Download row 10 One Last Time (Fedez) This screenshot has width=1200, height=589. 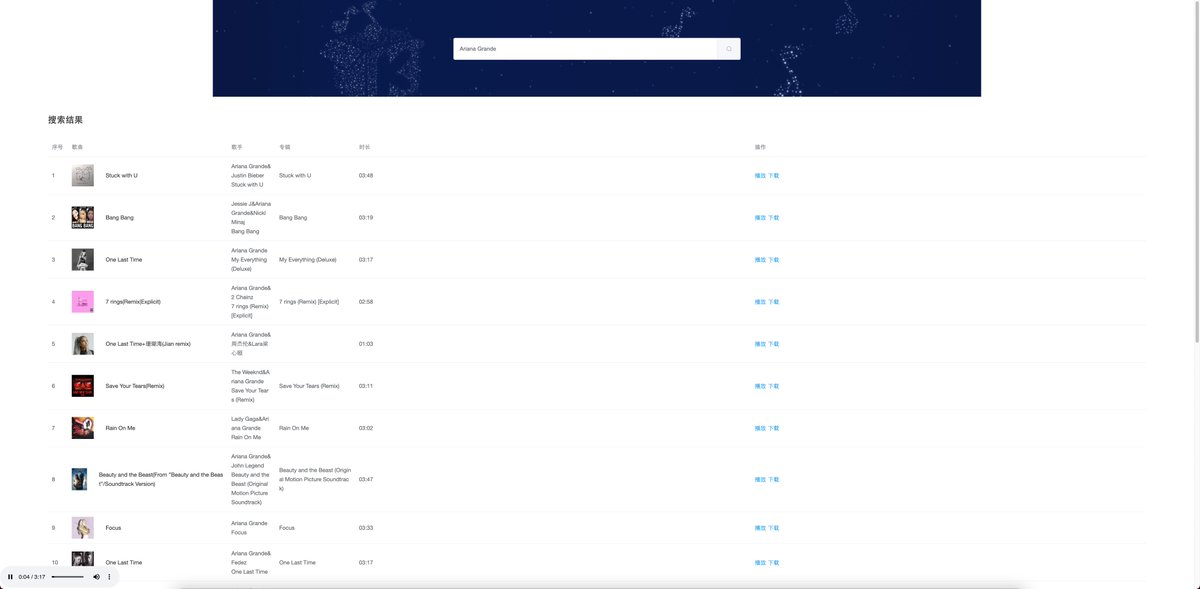click(x=773, y=562)
